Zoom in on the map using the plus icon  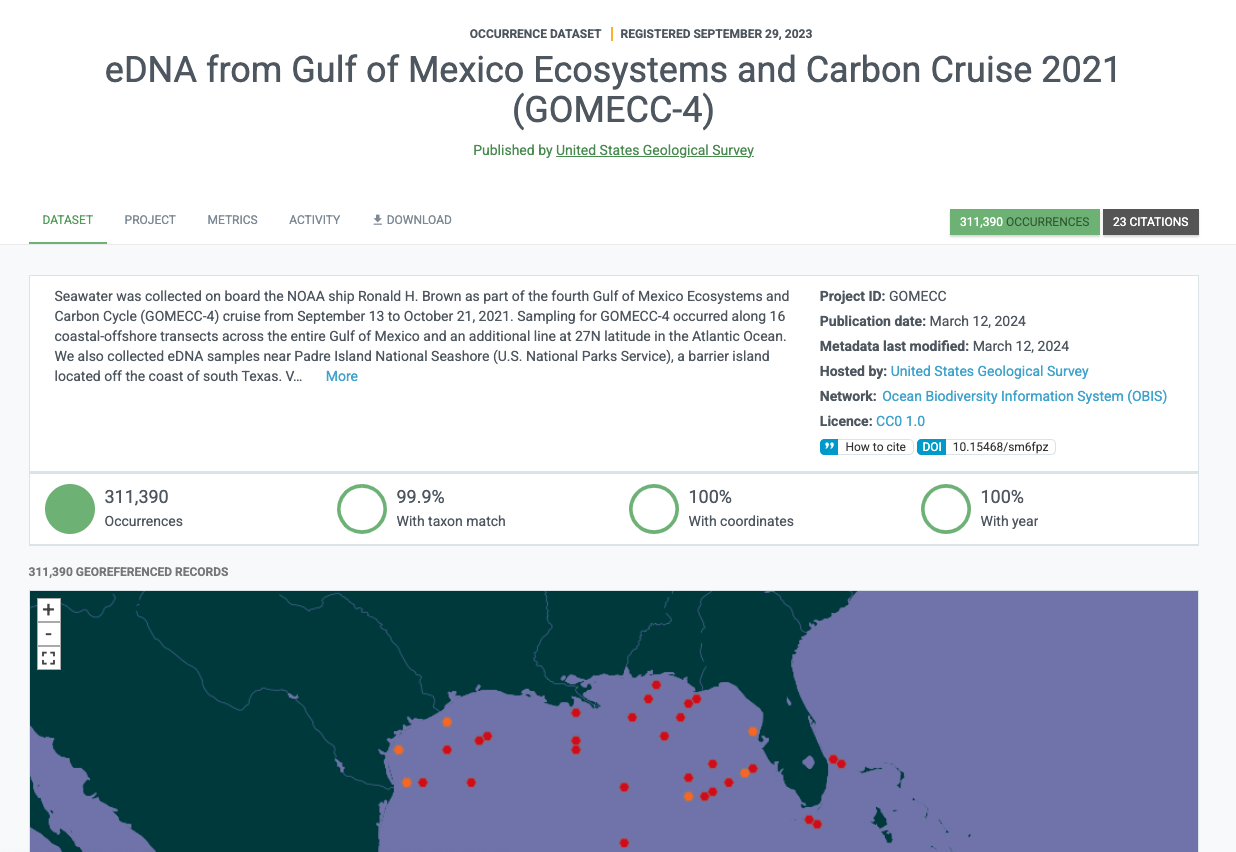[48, 608]
